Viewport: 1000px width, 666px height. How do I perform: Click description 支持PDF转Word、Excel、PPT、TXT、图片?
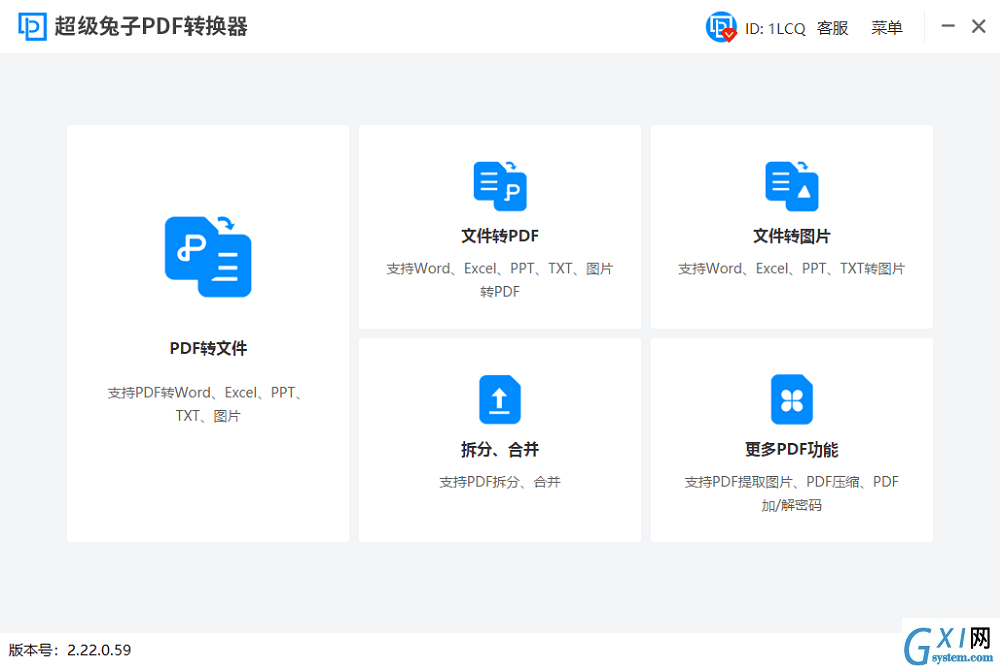tap(206, 404)
